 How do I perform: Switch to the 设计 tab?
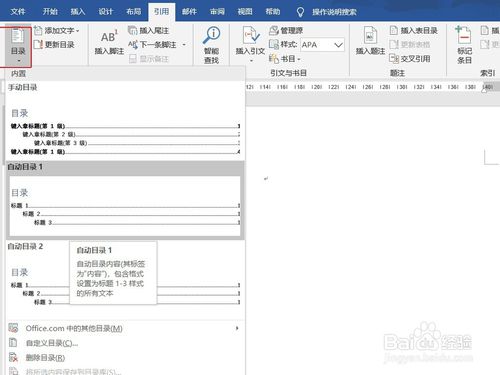coord(106,12)
